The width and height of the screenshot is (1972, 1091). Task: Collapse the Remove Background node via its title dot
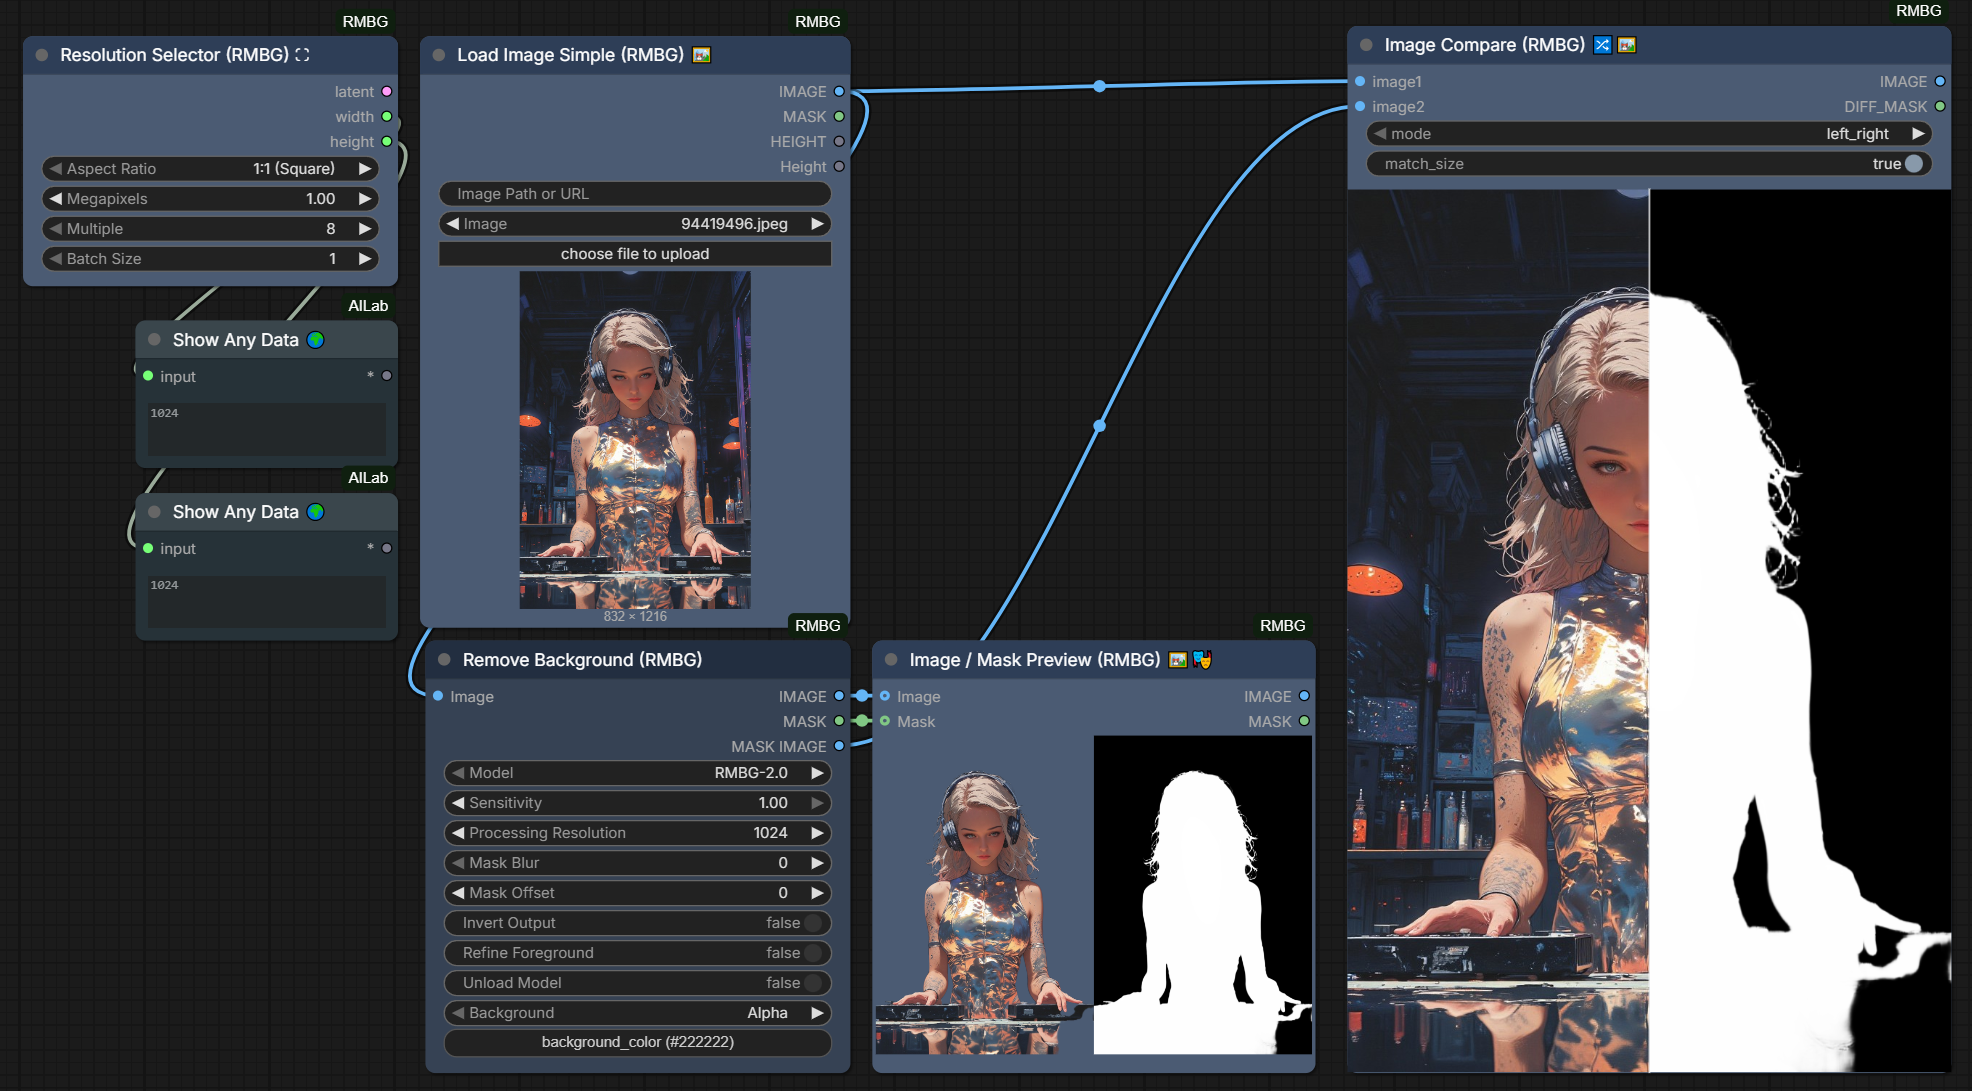point(445,660)
